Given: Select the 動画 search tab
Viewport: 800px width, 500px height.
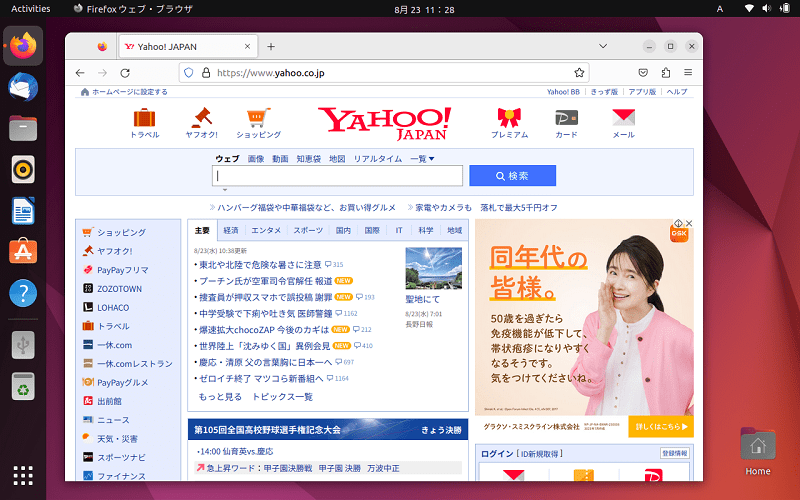Looking at the screenshot, I should 280,159.
